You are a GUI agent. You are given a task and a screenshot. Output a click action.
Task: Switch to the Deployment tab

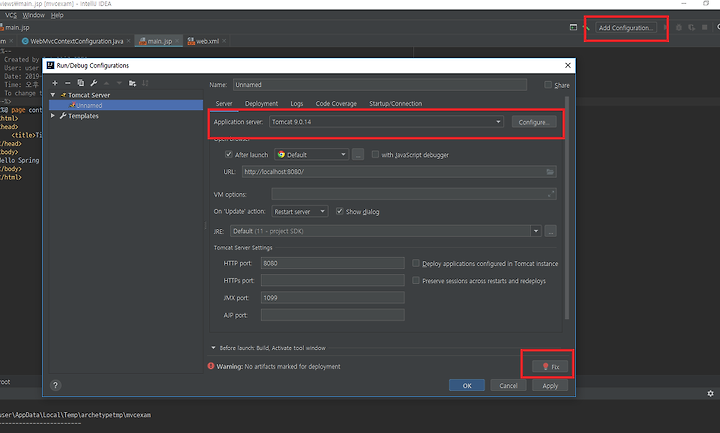(261, 103)
